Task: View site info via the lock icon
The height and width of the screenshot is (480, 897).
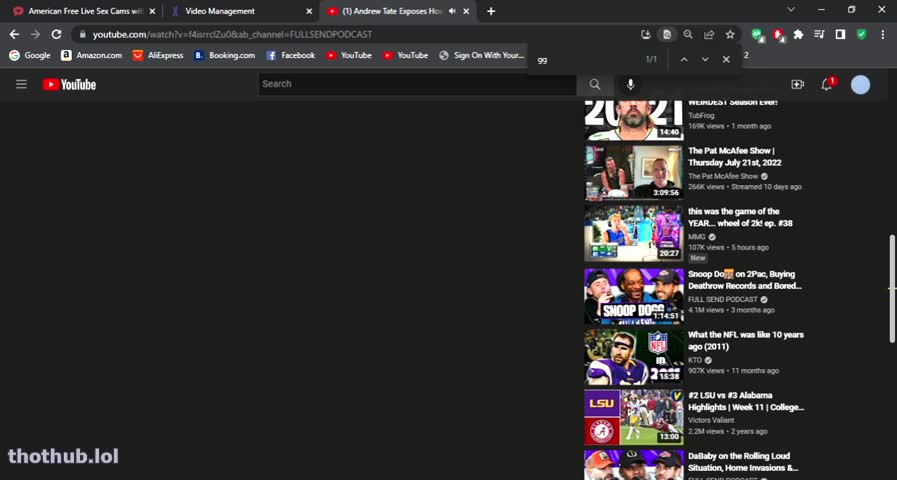Action: [83, 34]
